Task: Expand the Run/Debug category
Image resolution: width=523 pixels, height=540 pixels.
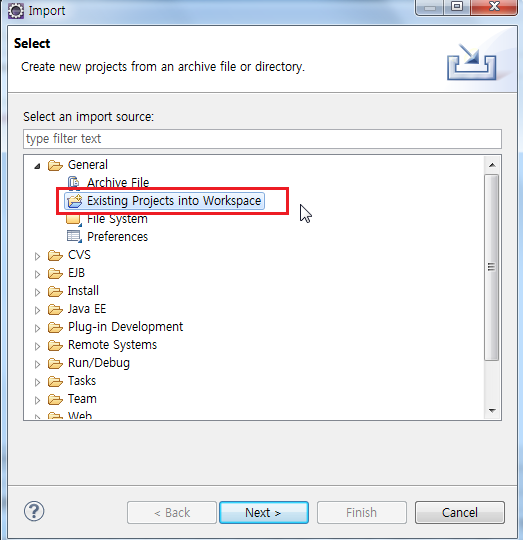Action: point(37,364)
